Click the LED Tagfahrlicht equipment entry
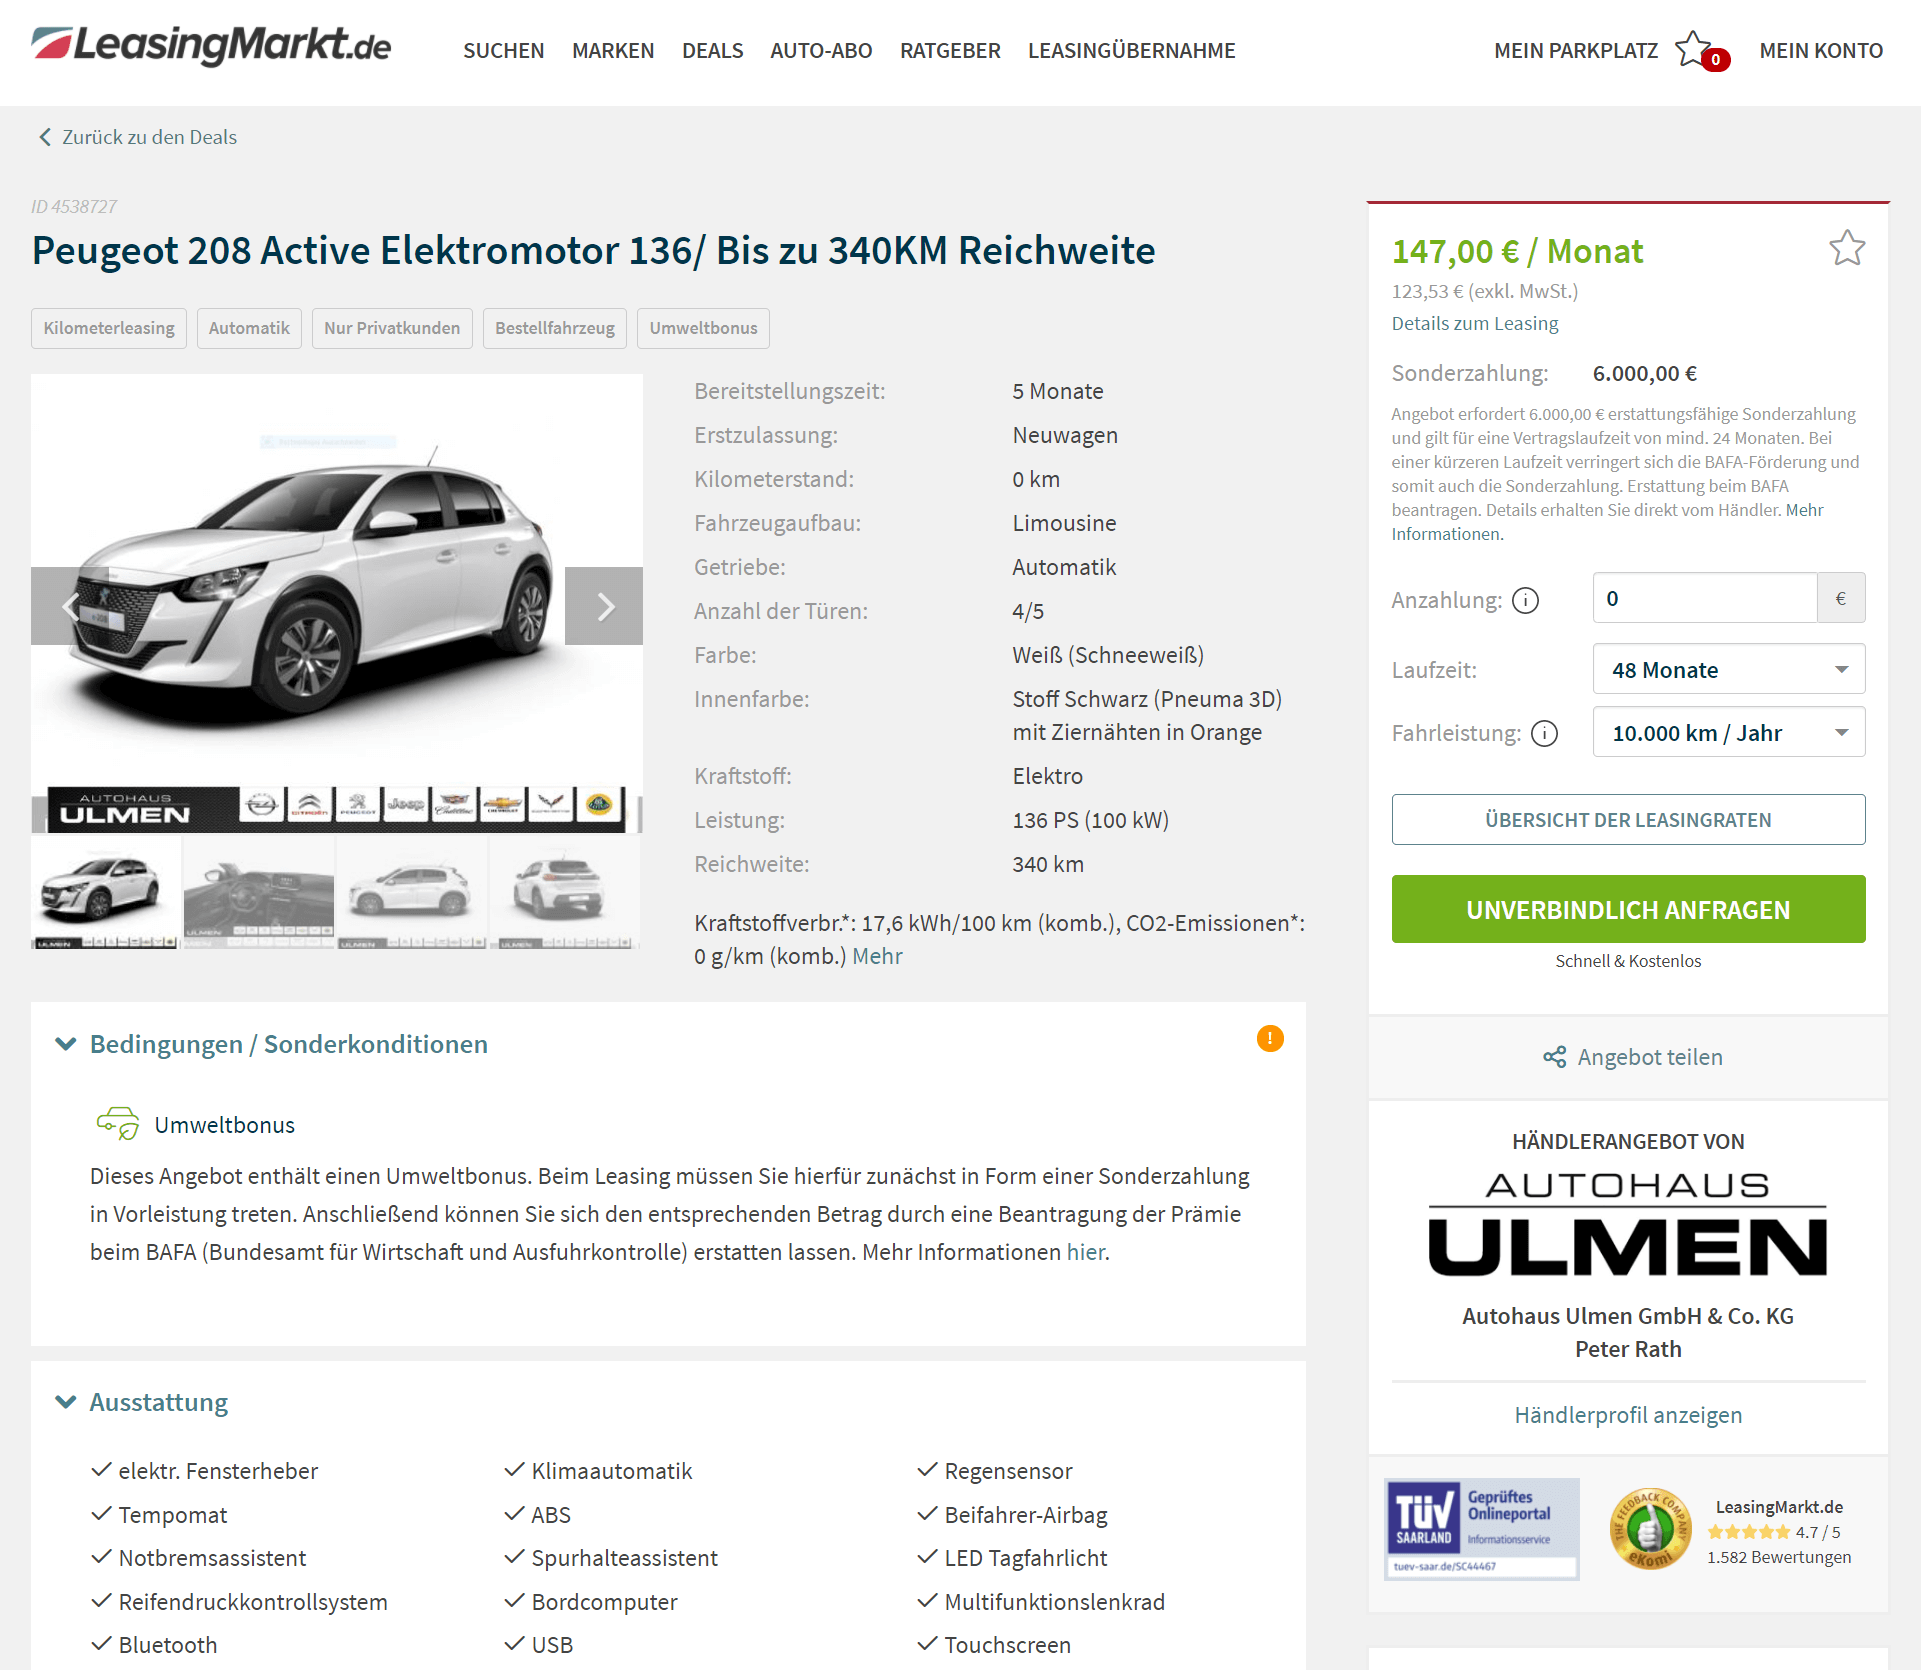Screen dimensions: 1921x1670 click(x=1025, y=1558)
